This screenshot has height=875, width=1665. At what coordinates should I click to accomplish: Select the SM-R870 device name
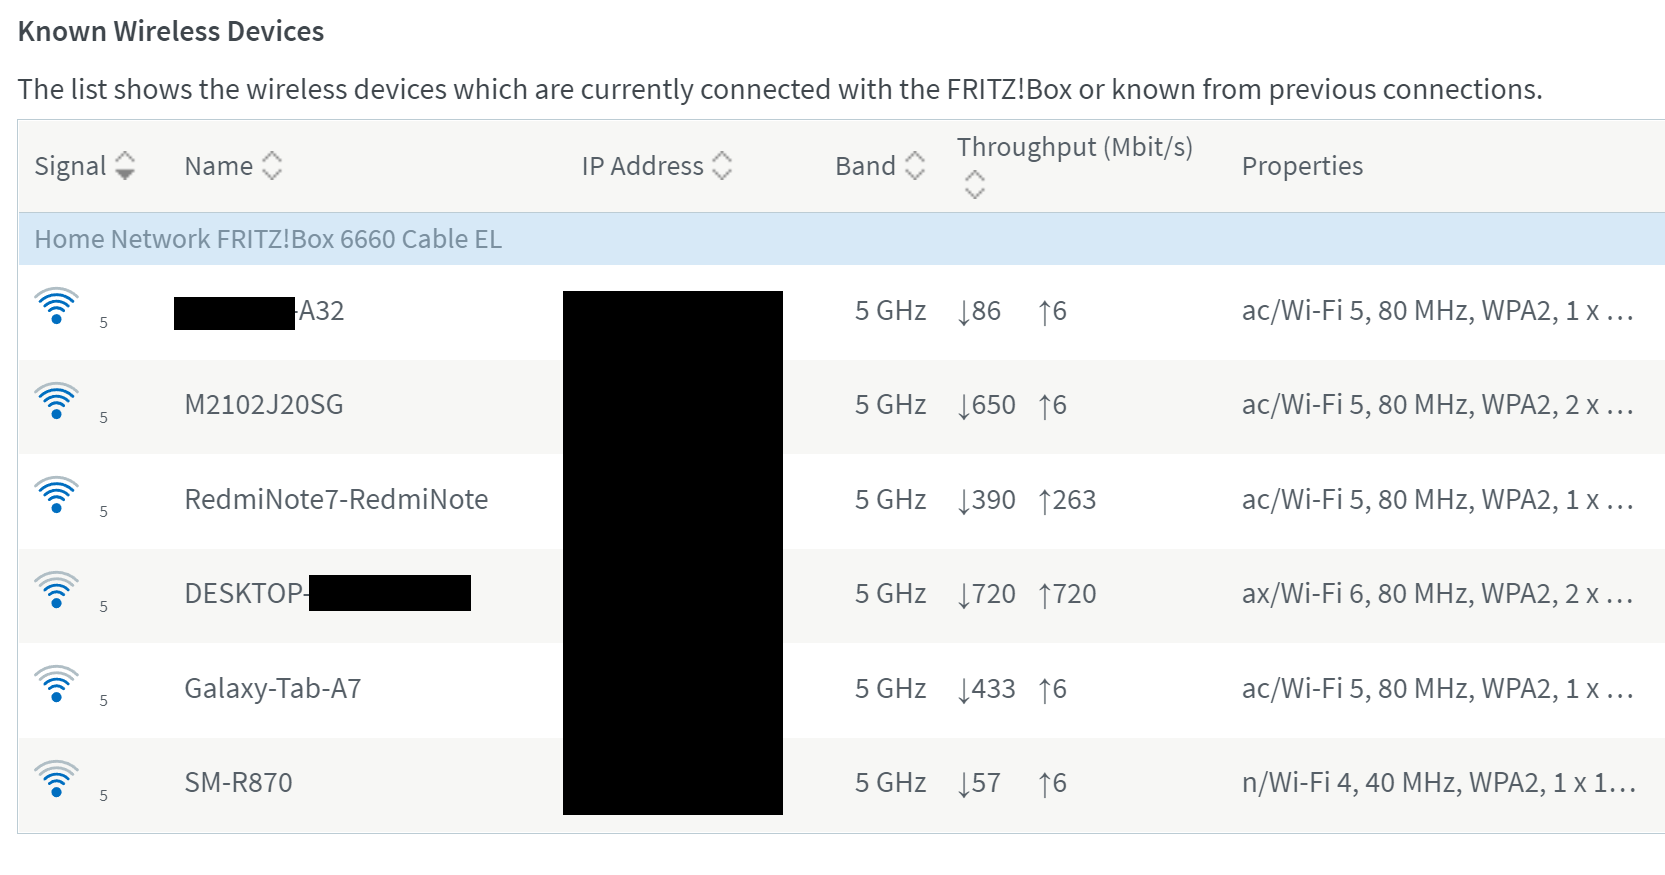(238, 783)
